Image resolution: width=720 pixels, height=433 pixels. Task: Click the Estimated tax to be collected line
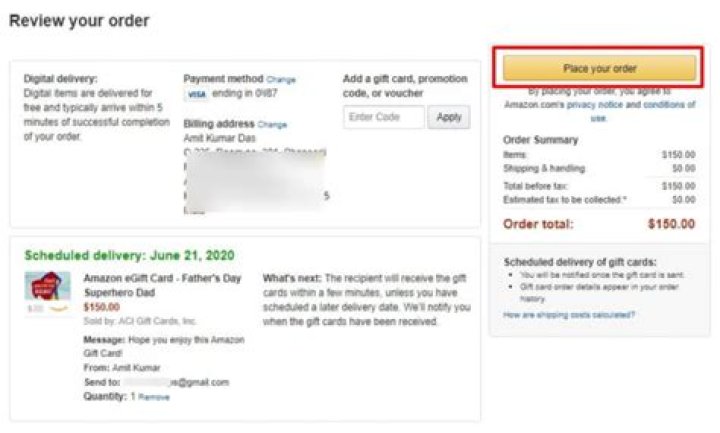pyautogui.click(x=565, y=200)
